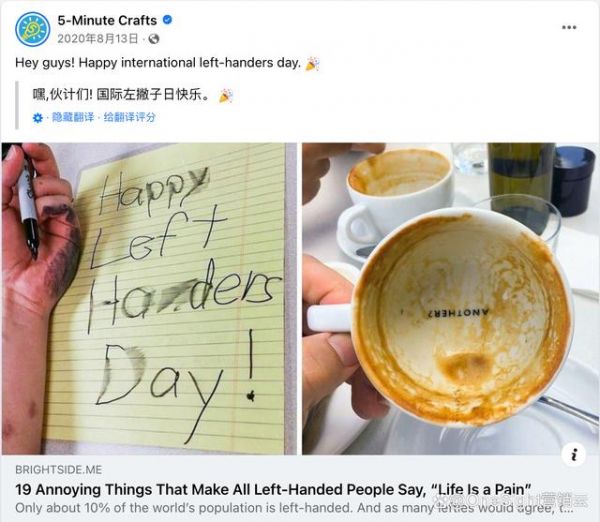
Task: Click the info icon on the image
Action: point(574,455)
